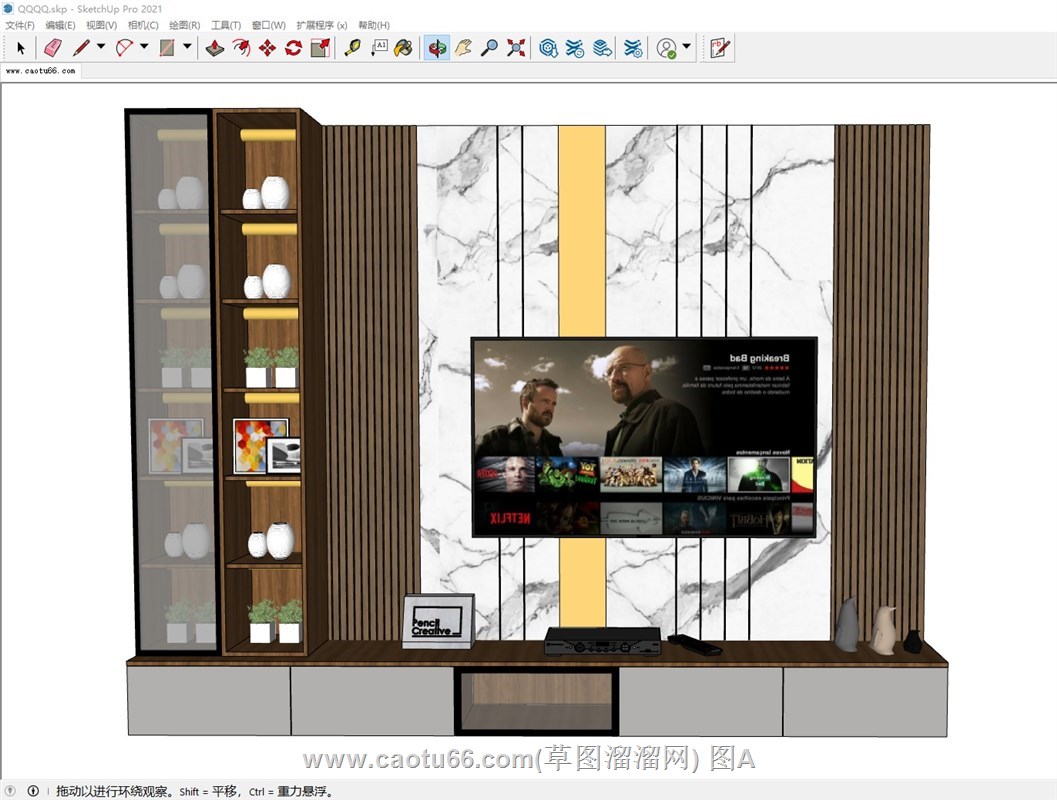The image size is (1057, 800).
Task: Choose the Move tool
Action: click(267, 47)
